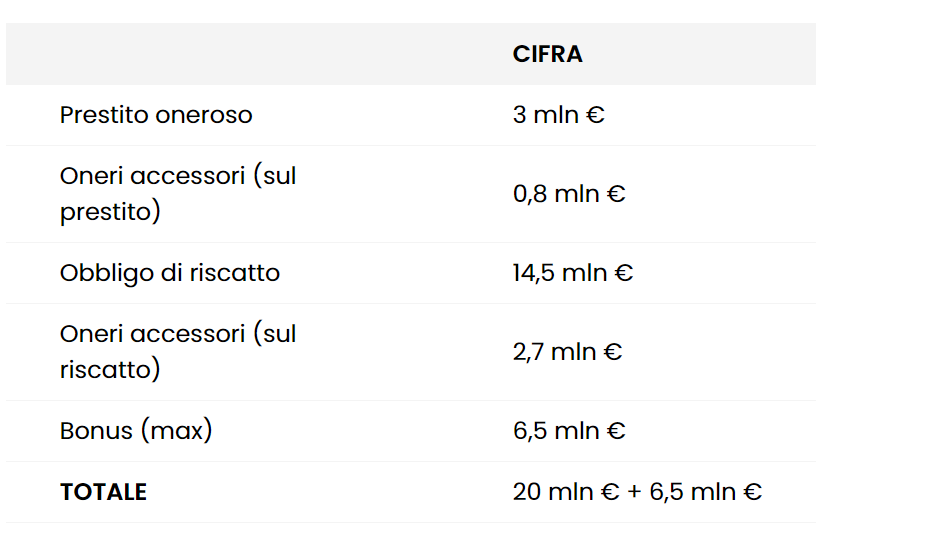This screenshot has height=559, width=932.
Task: Click the 3 mln € value
Action: [558, 115]
